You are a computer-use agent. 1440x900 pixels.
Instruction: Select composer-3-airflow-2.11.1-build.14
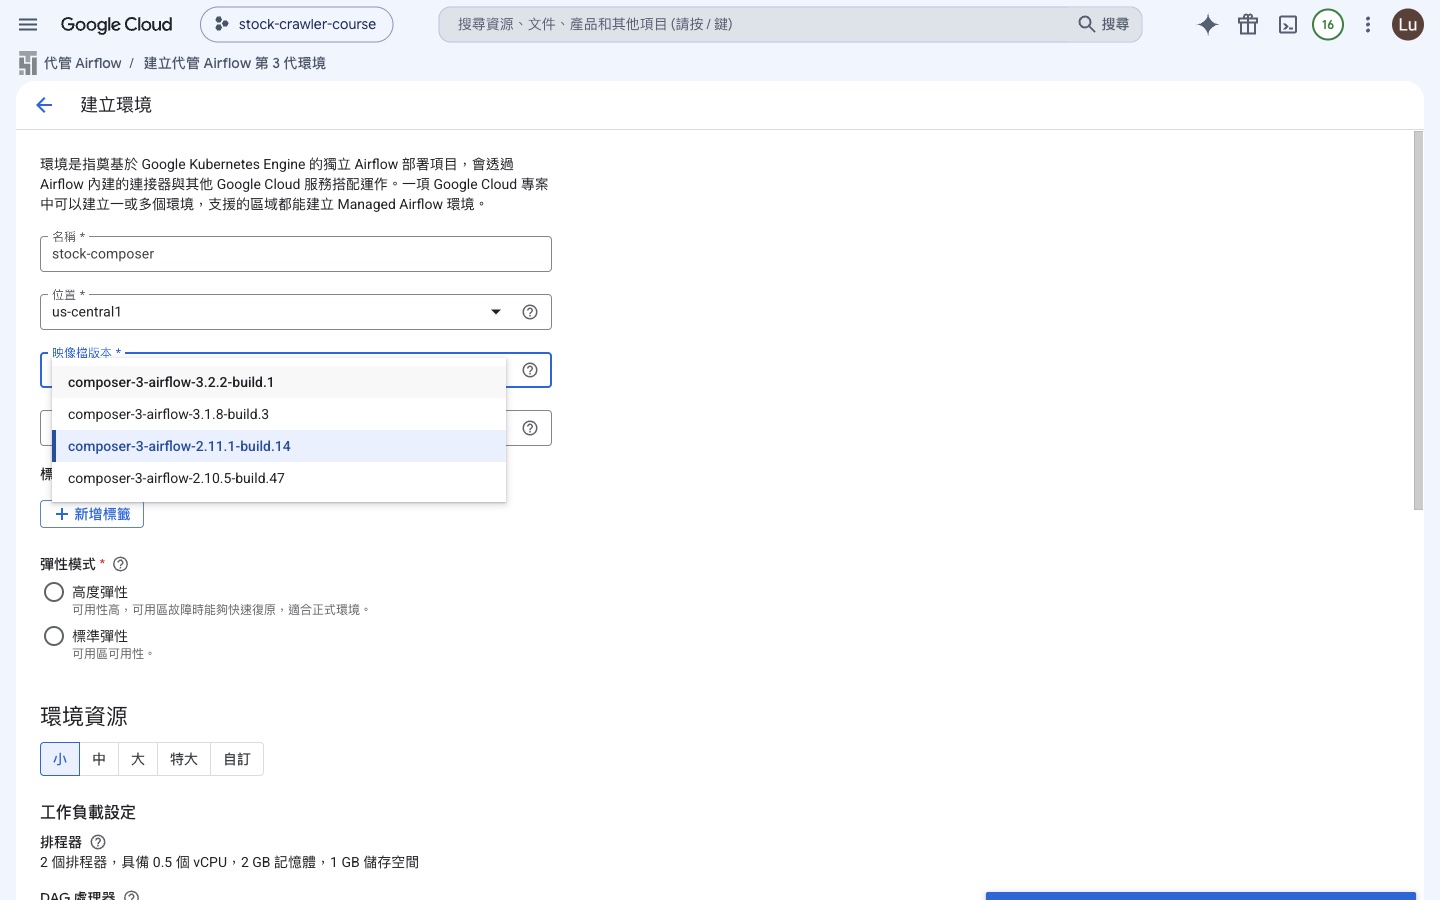coord(279,446)
